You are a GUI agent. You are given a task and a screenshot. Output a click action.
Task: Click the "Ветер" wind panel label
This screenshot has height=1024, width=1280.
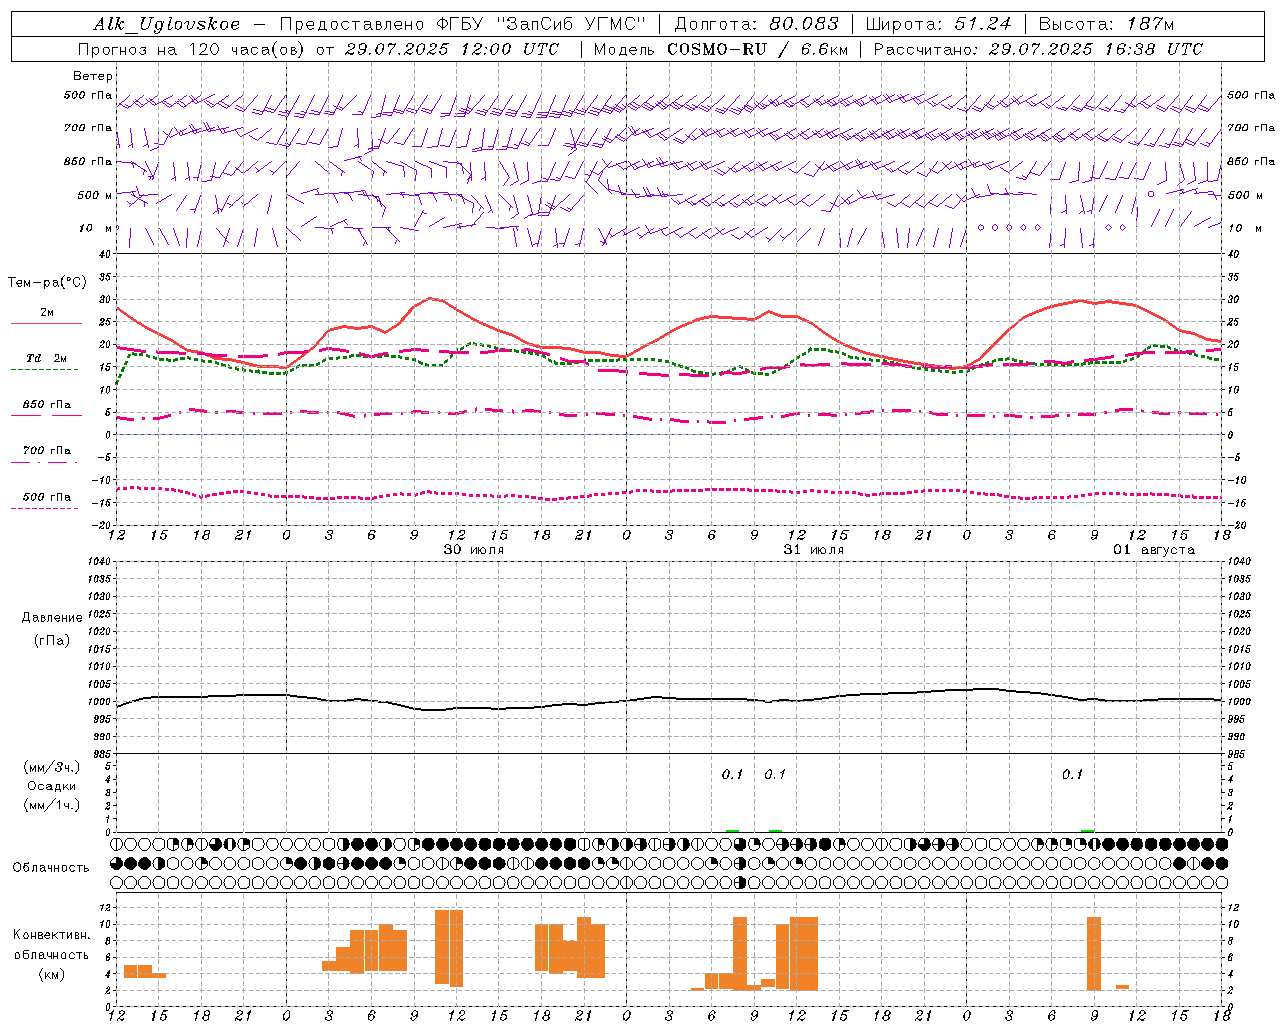coord(93,76)
